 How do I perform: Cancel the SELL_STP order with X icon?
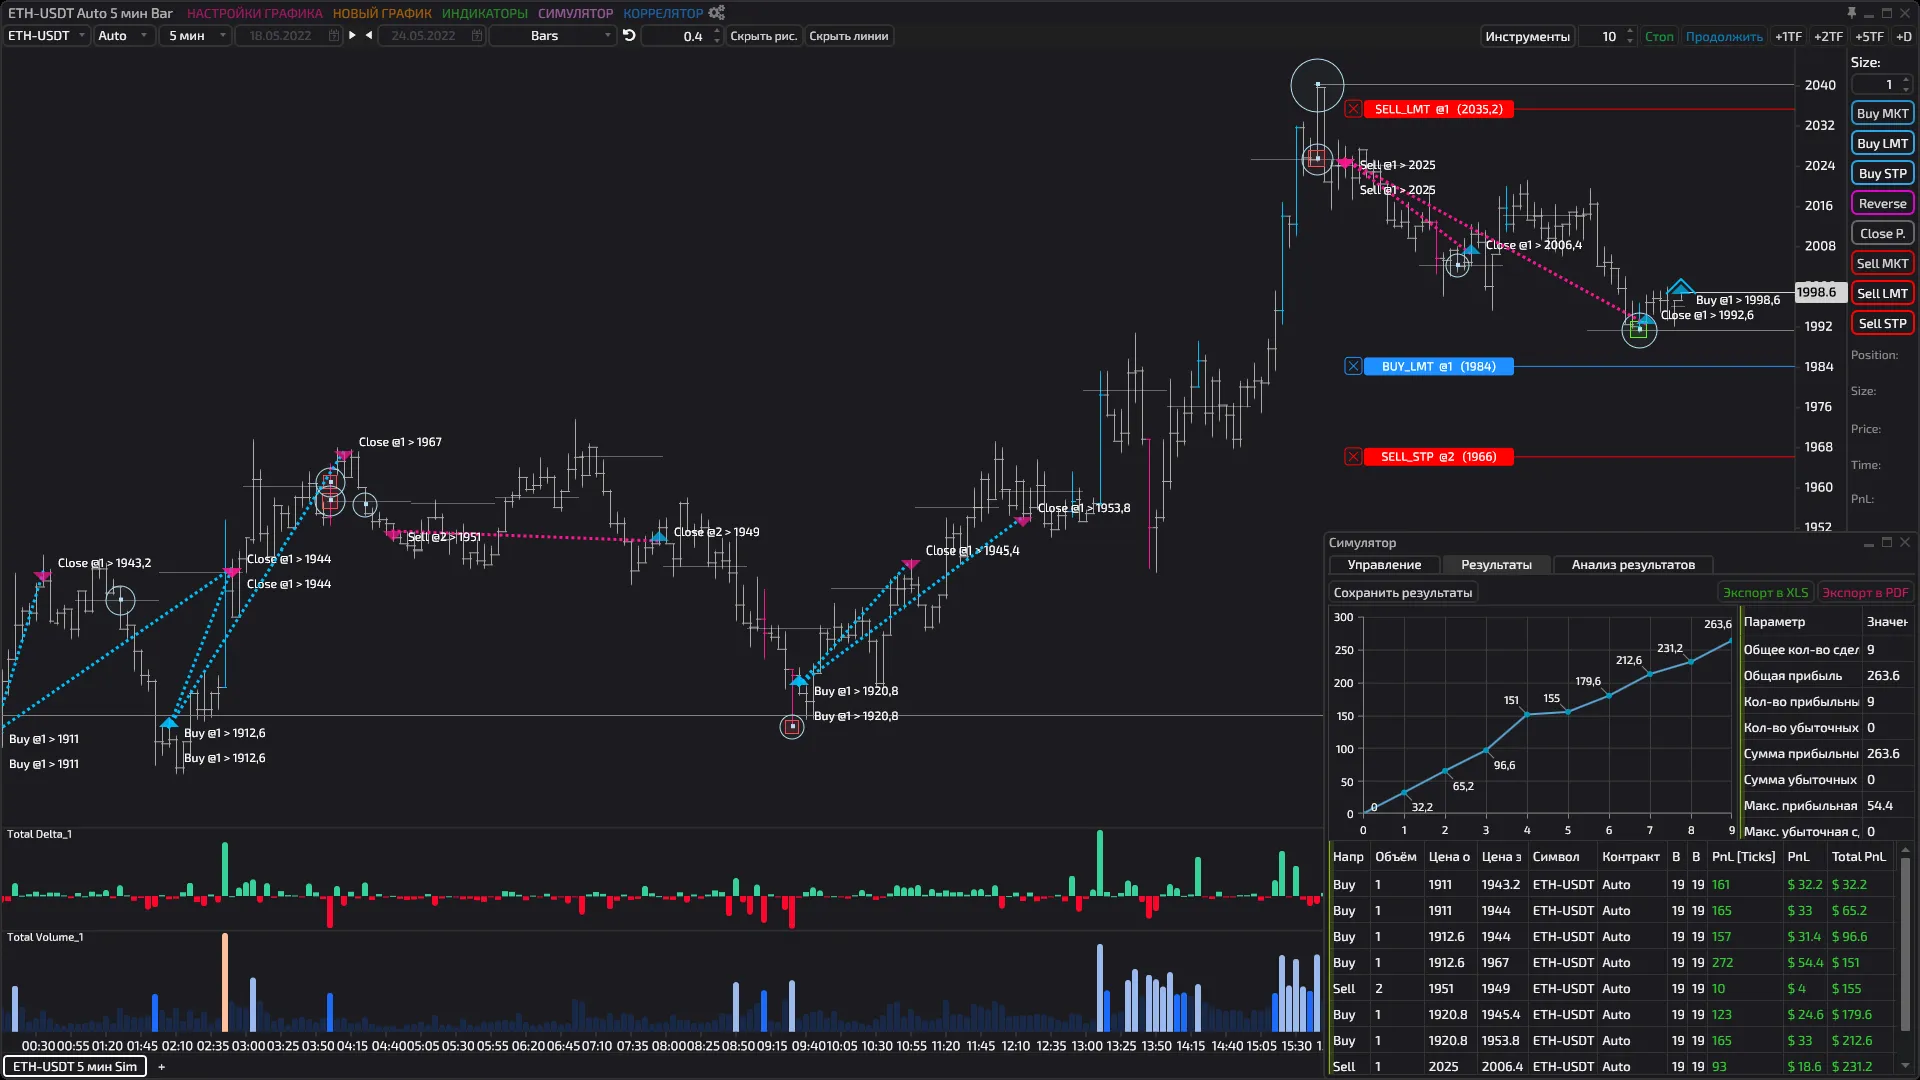click(x=1353, y=456)
